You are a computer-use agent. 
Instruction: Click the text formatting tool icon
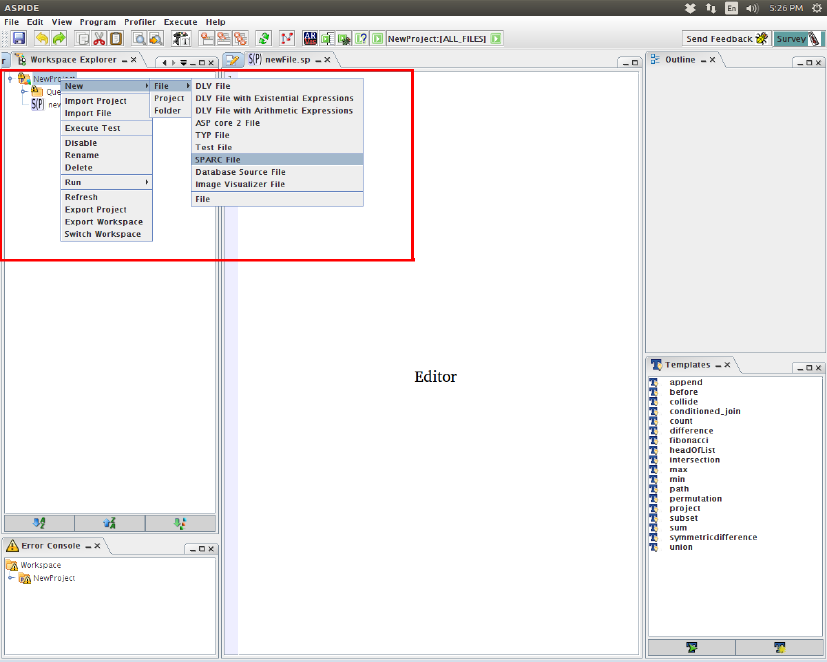tap(181, 39)
